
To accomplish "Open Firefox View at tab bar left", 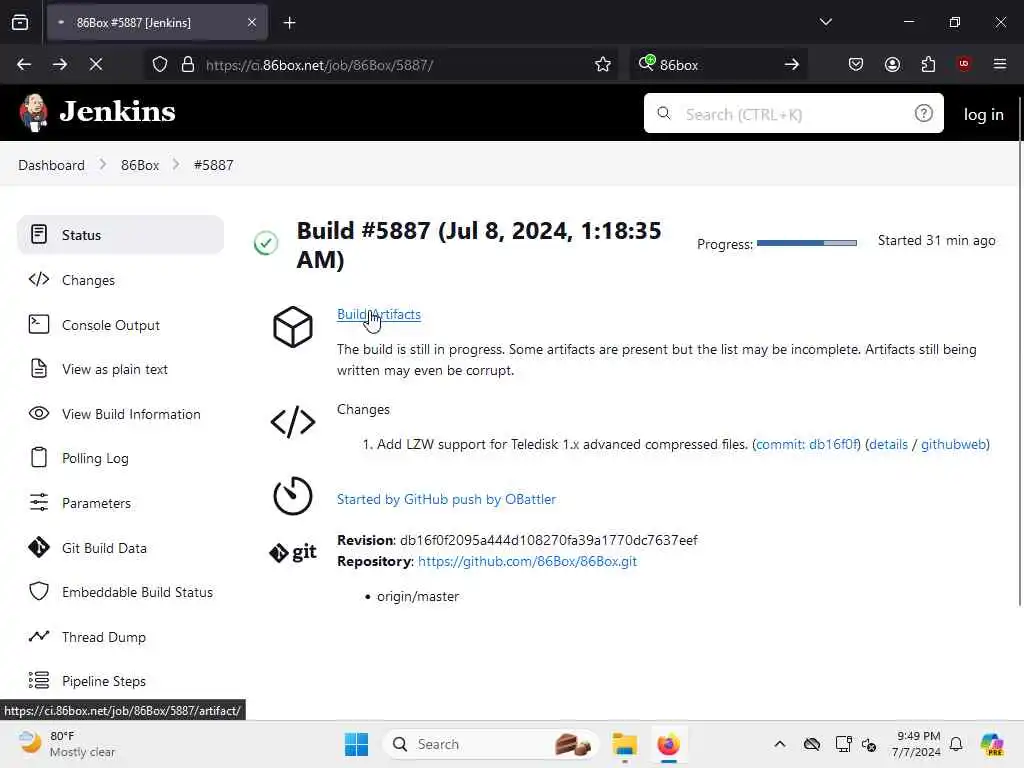I will pos(20,22).
